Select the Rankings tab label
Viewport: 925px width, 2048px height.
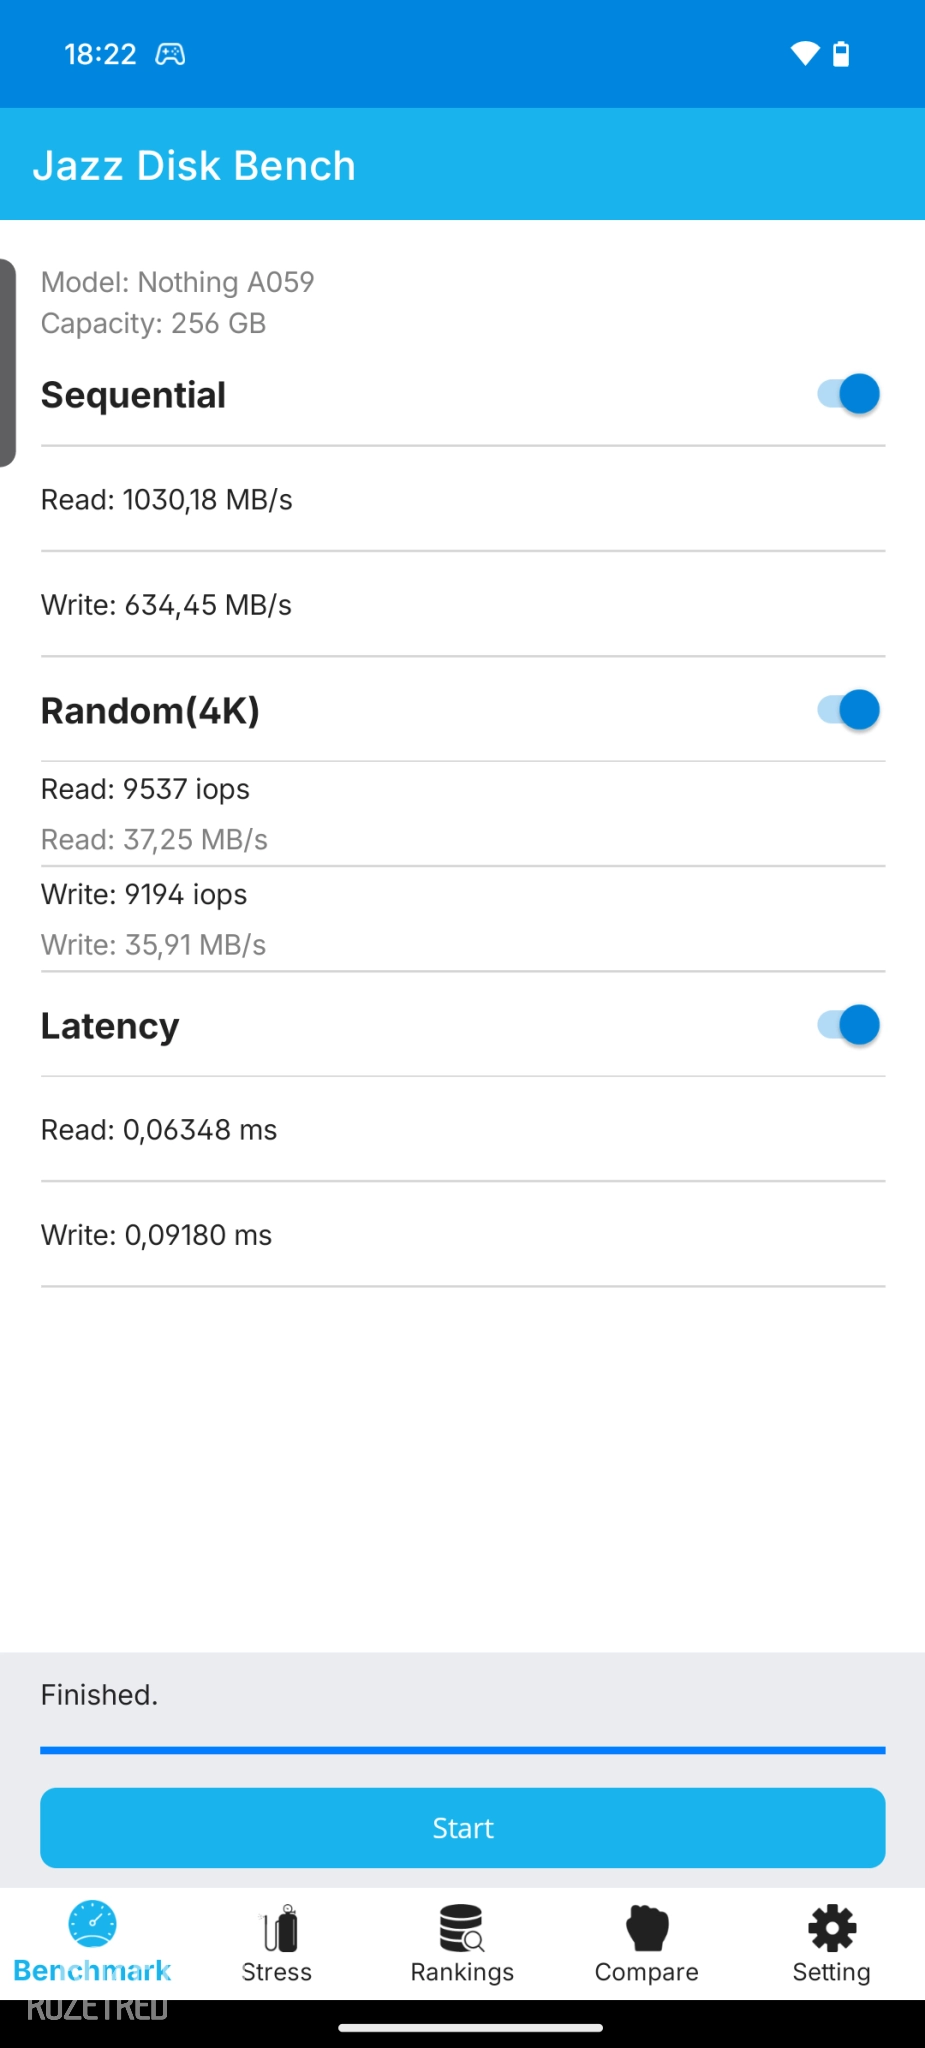click(x=462, y=1972)
